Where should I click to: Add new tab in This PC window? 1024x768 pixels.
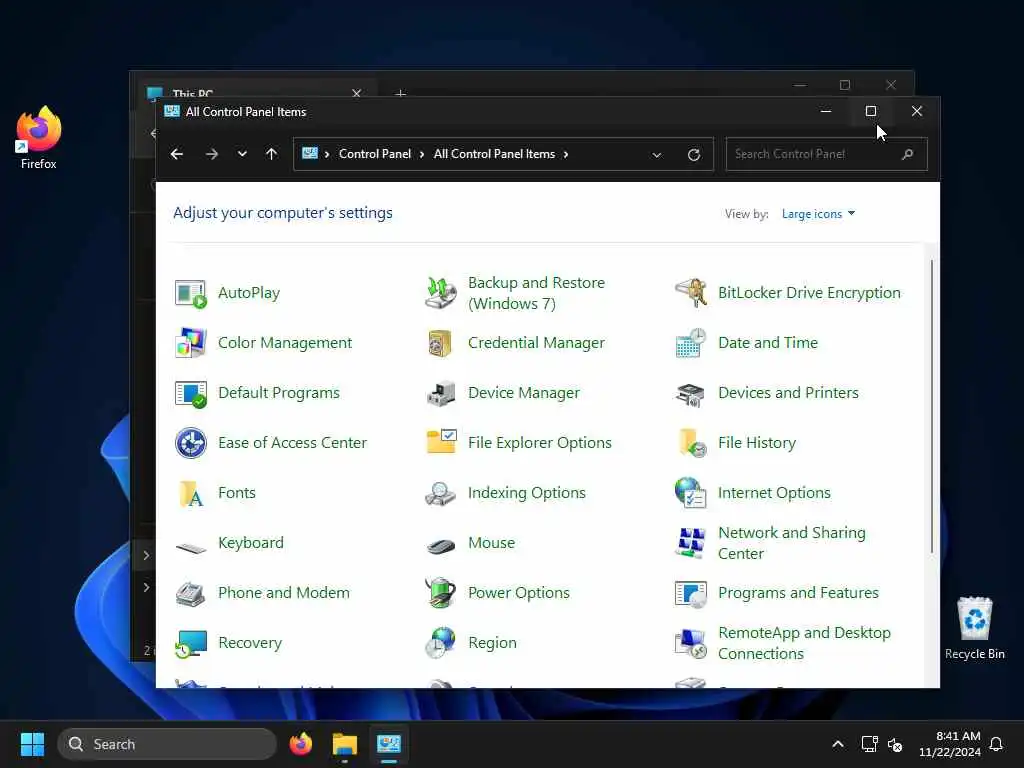pyautogui.click(x=401, y=94)
